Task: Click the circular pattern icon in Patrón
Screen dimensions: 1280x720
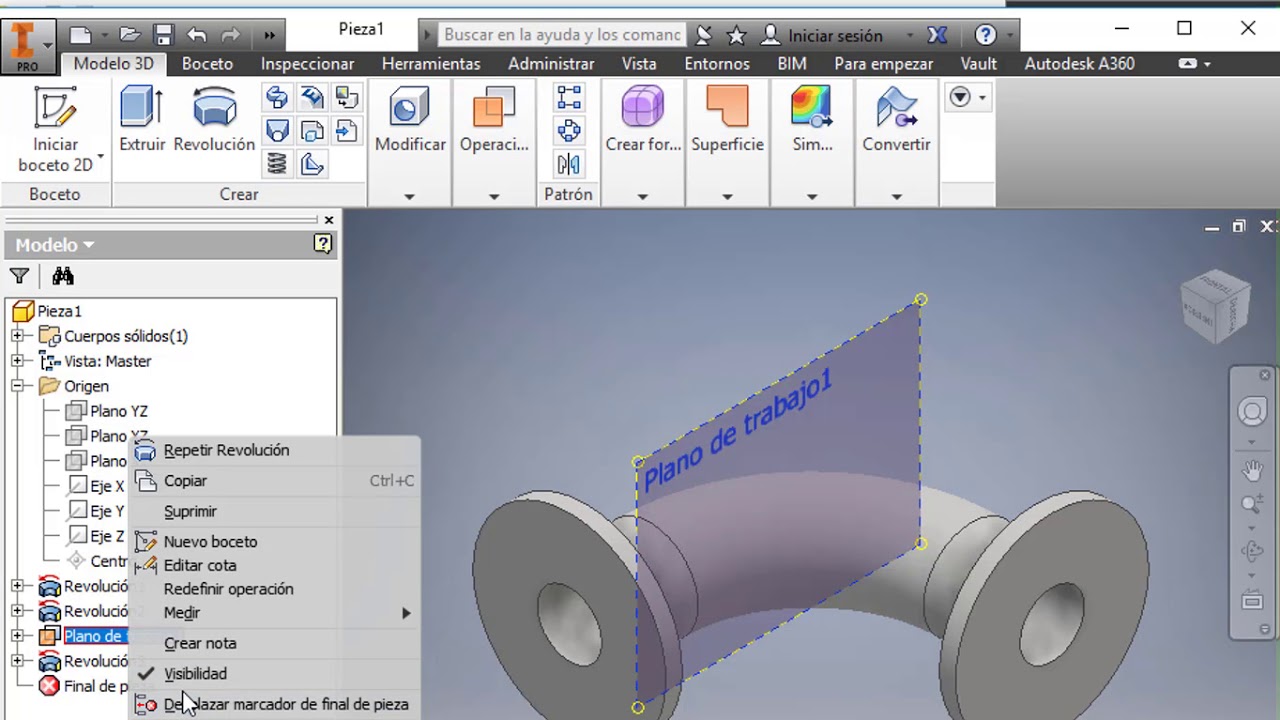Action: coord(569,130)
